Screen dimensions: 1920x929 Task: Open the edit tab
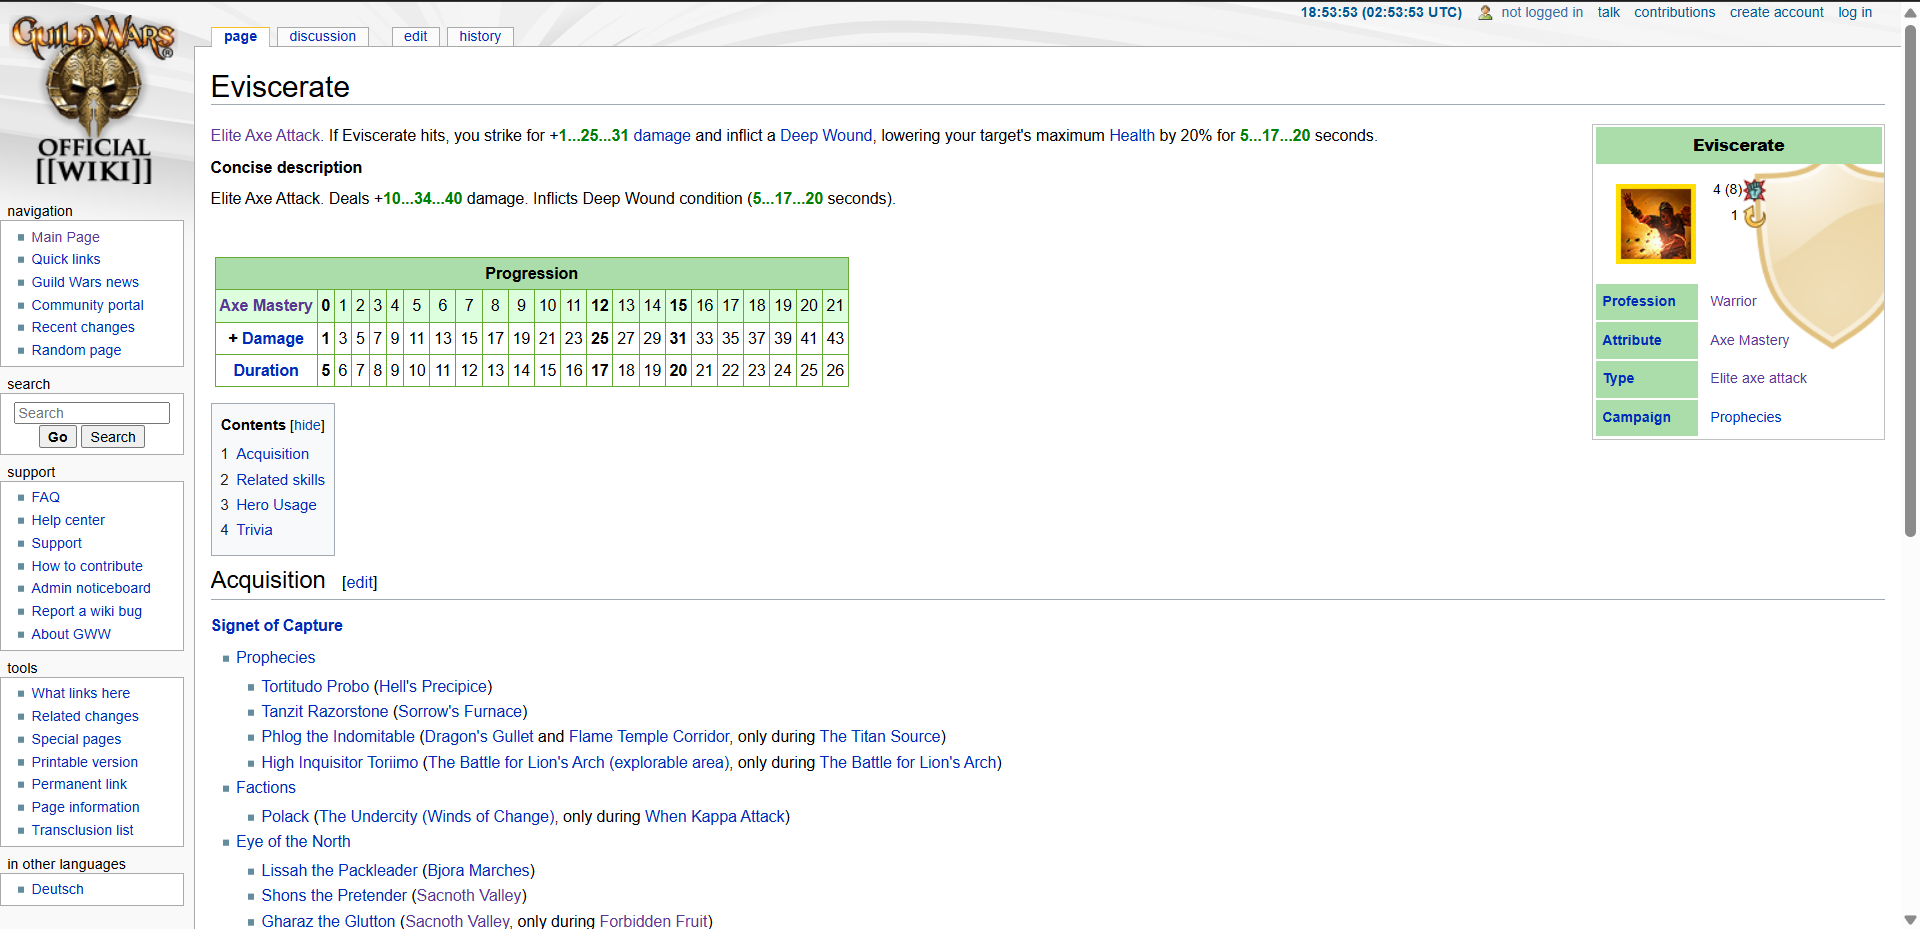coord(415,36)
